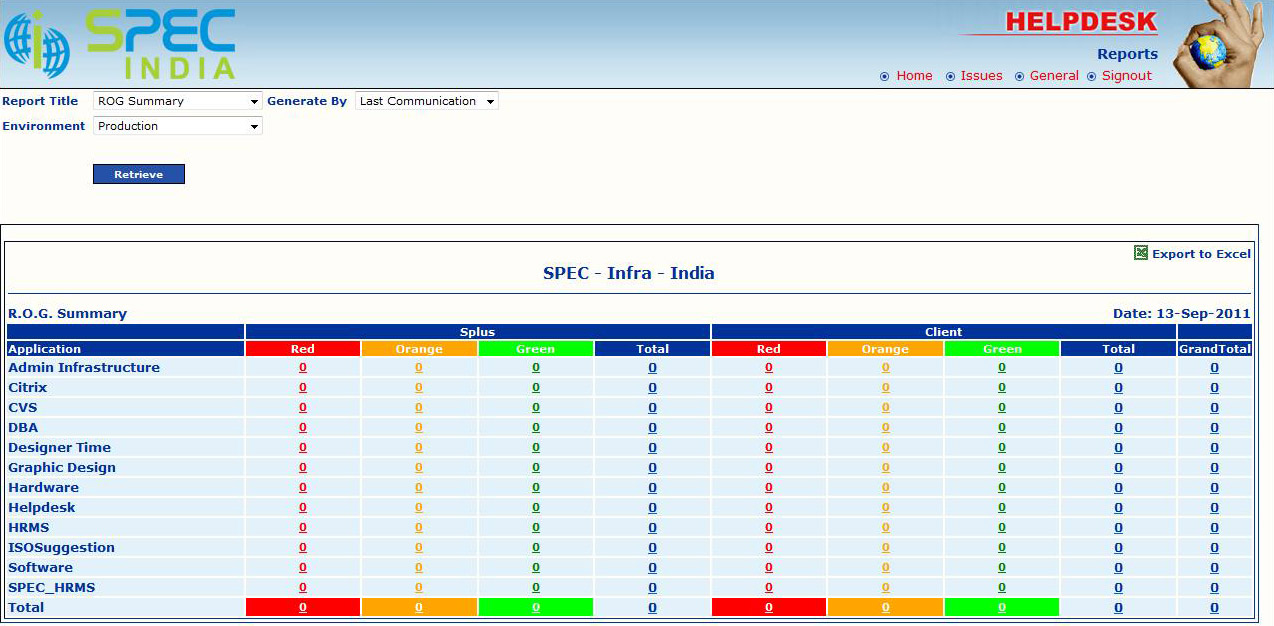Sign out using the Signout link

(1127, 76)
